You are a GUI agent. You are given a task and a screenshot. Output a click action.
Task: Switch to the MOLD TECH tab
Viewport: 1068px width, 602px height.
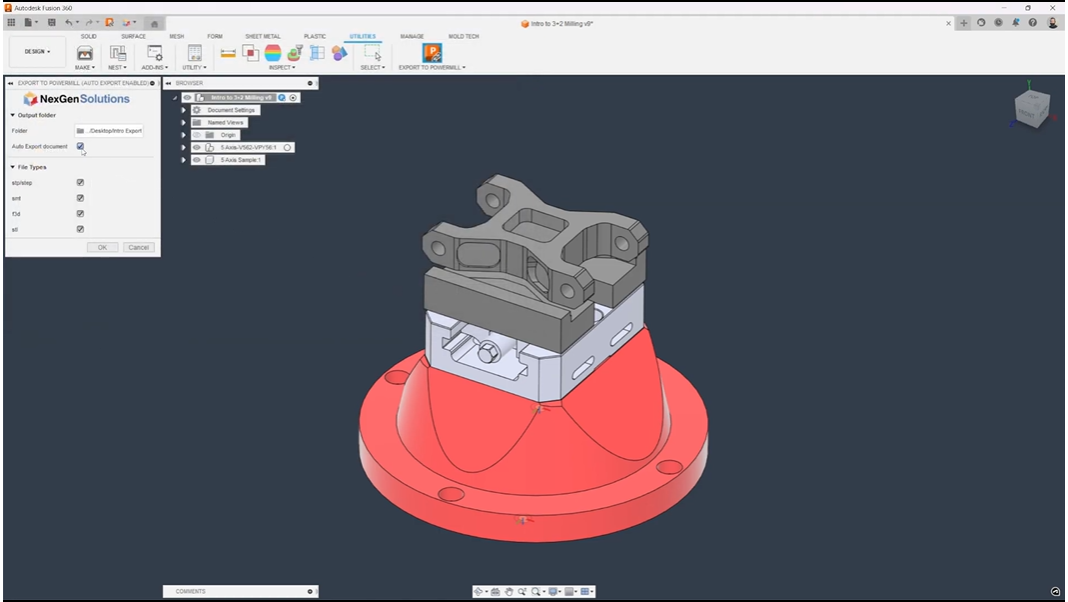tap(463, 36)
